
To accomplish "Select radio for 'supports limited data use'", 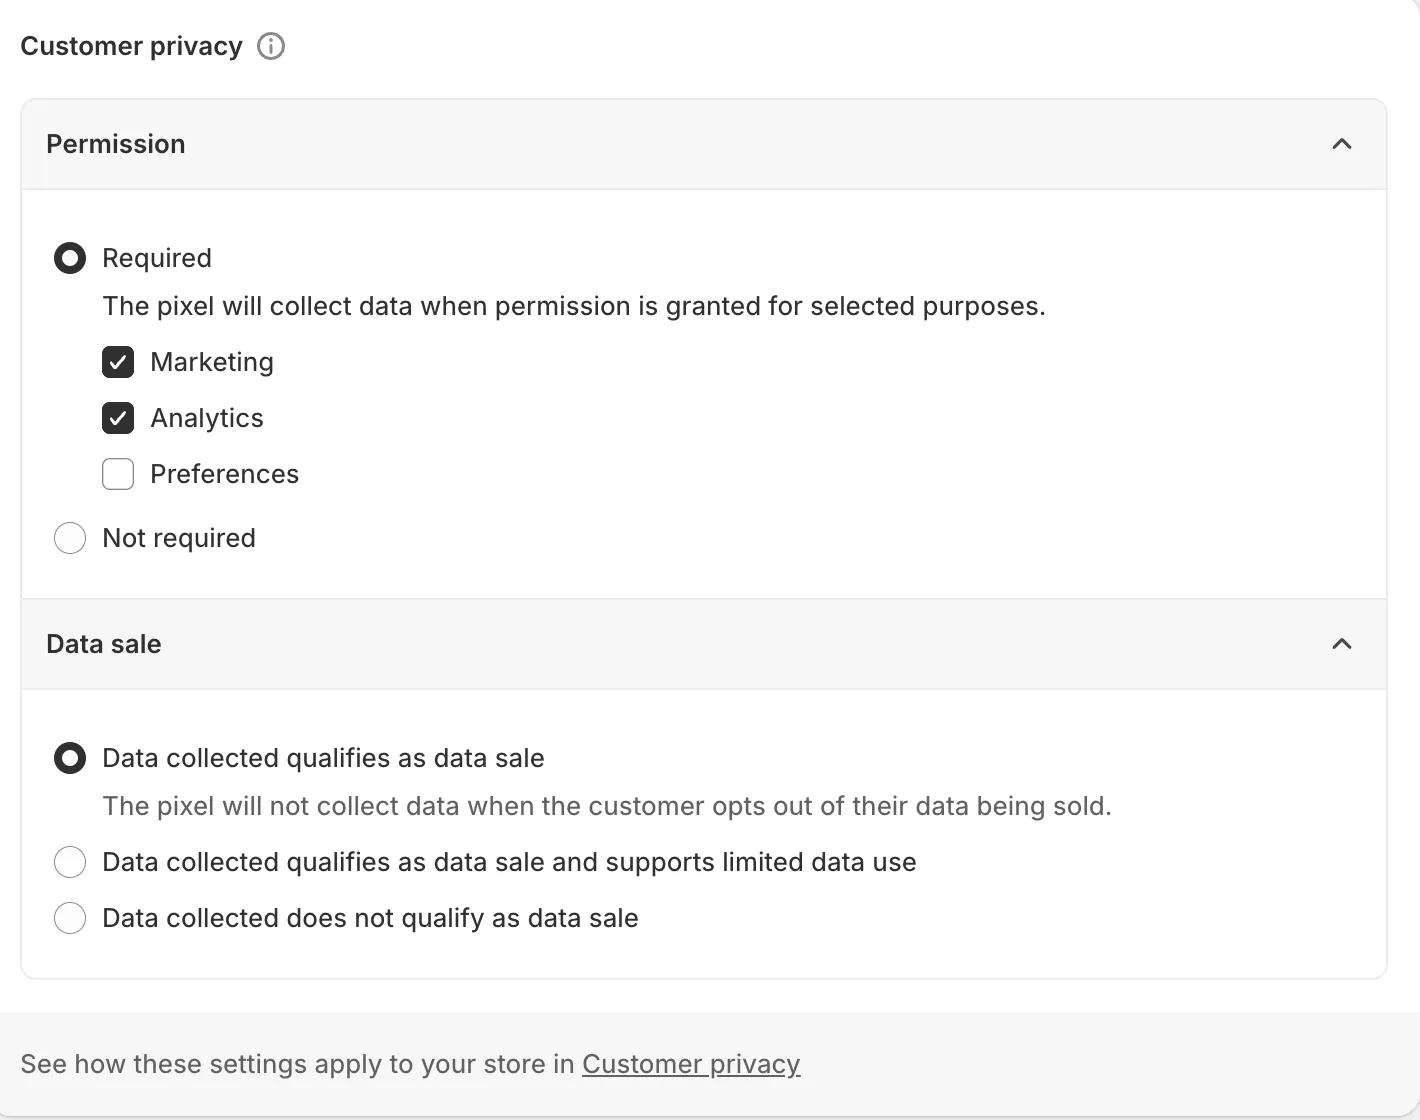I will point(70,862).
